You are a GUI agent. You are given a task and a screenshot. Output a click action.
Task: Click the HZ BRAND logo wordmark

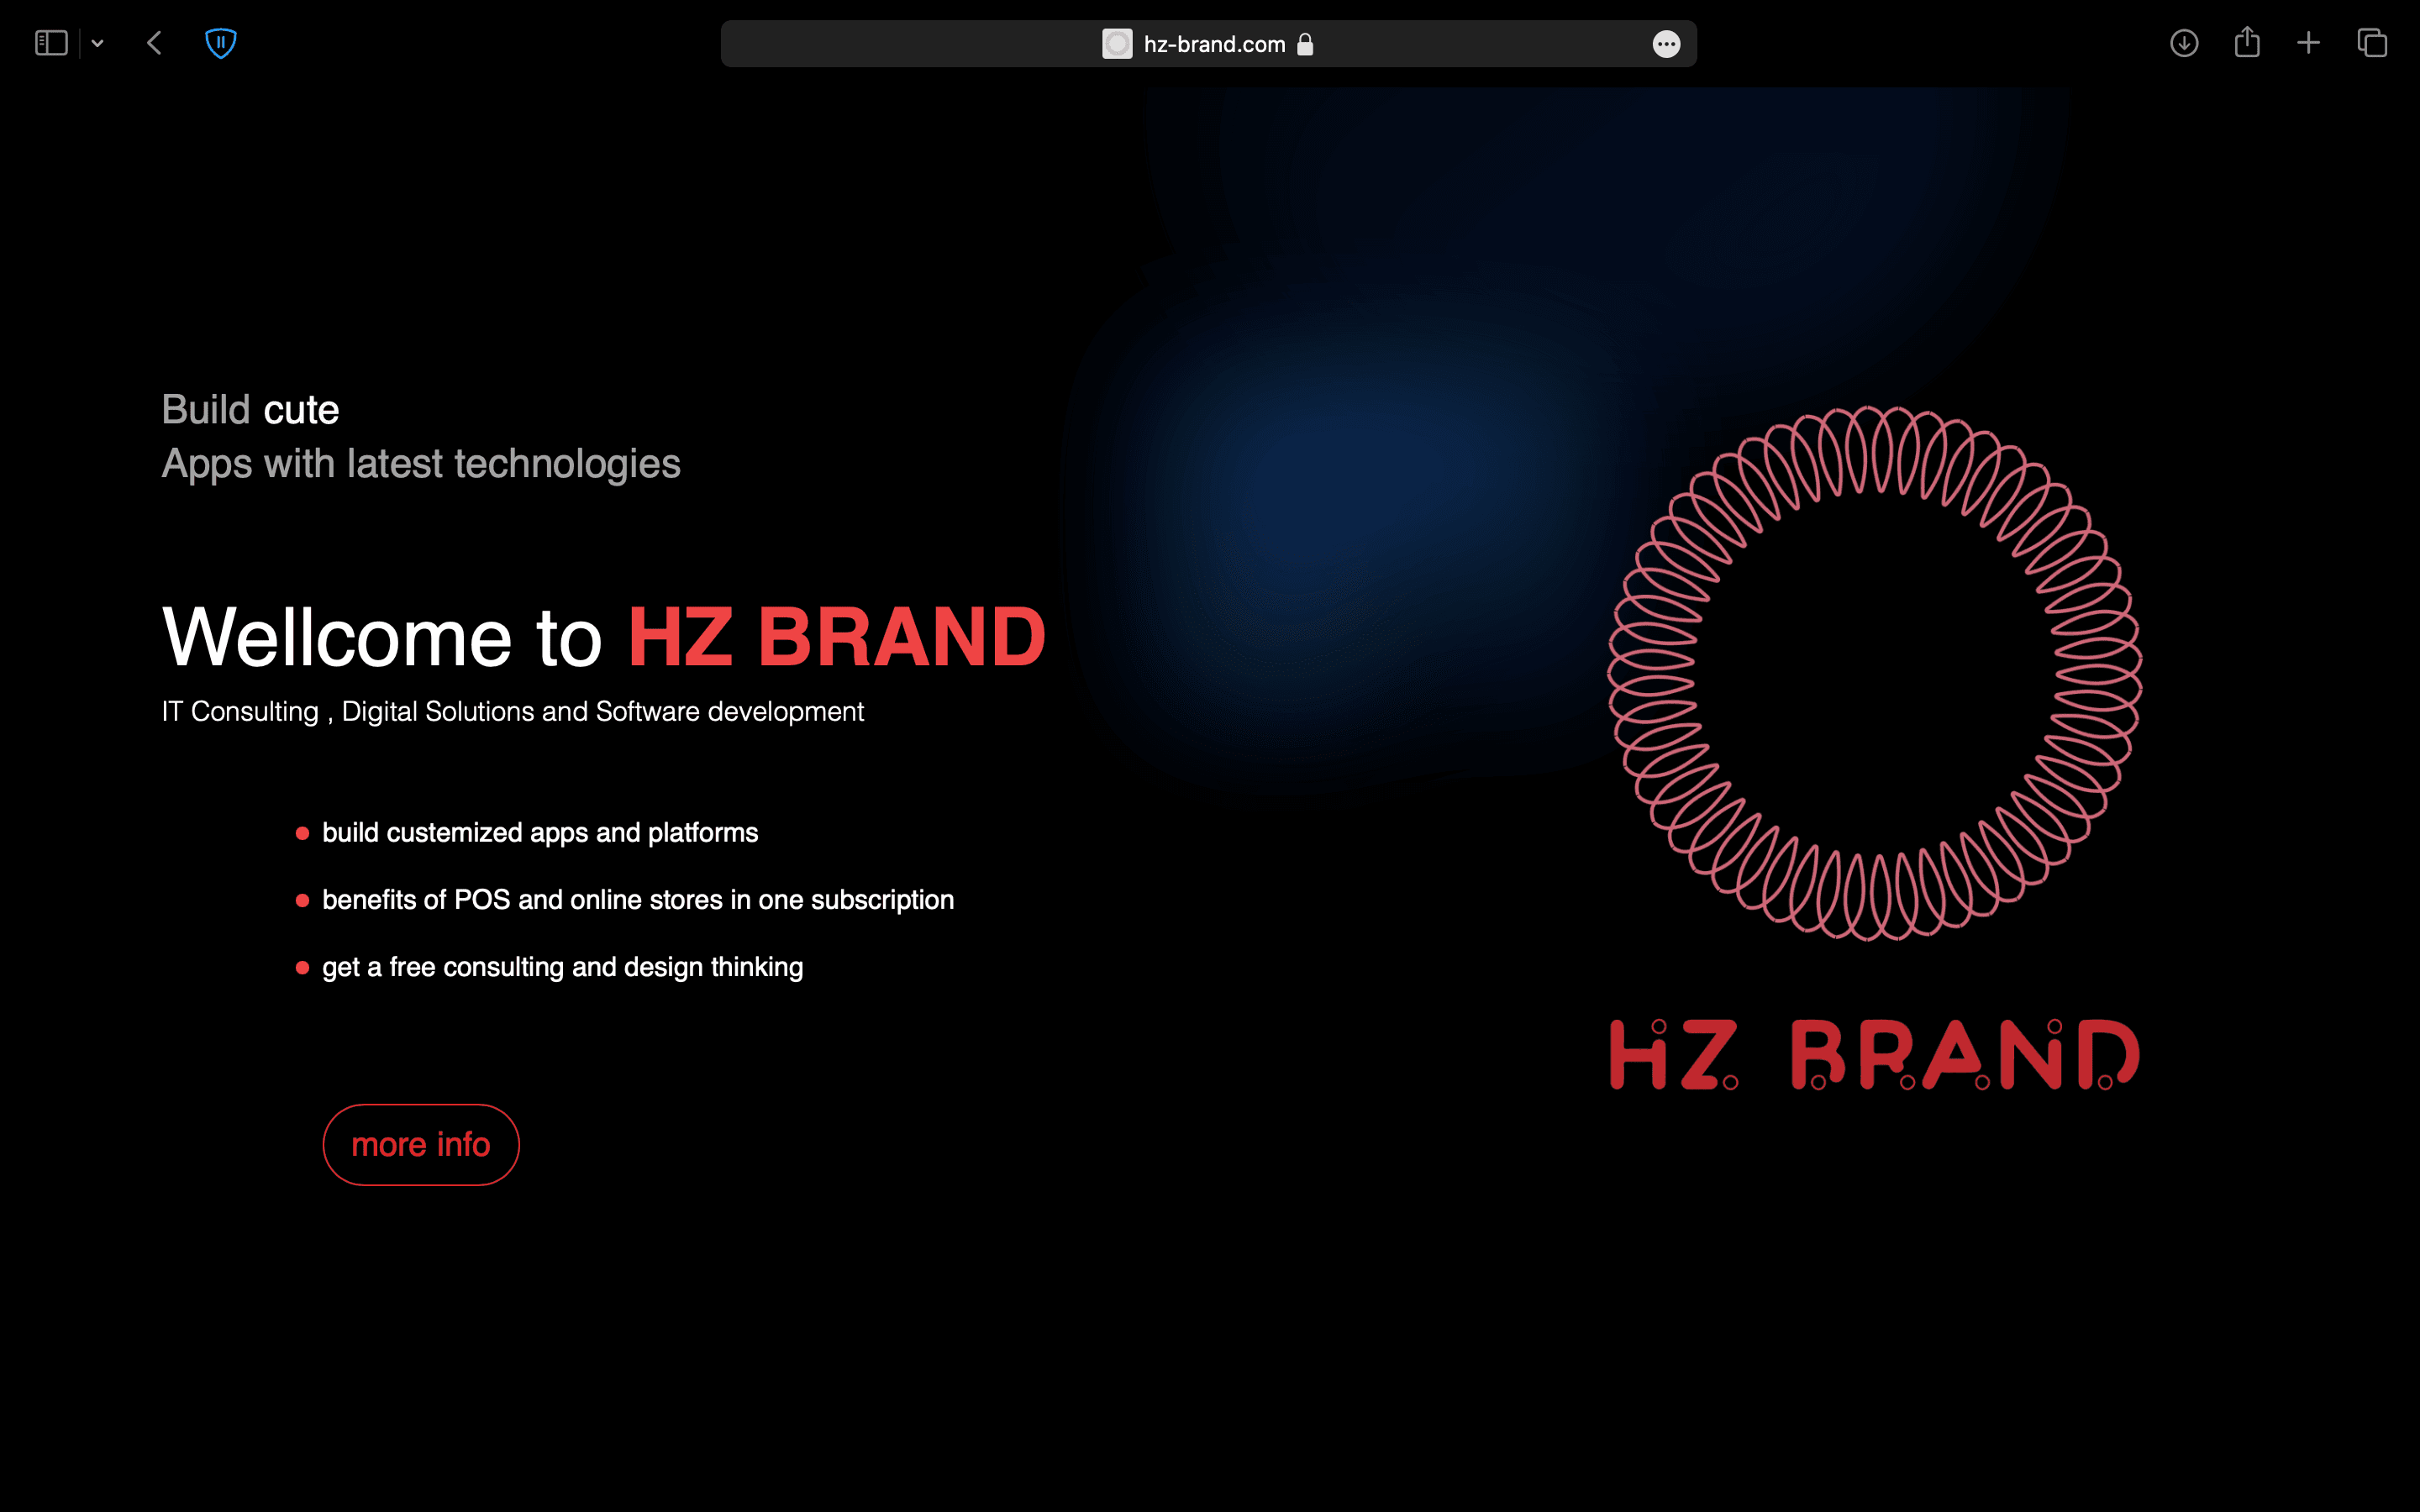[1874, 1055]
